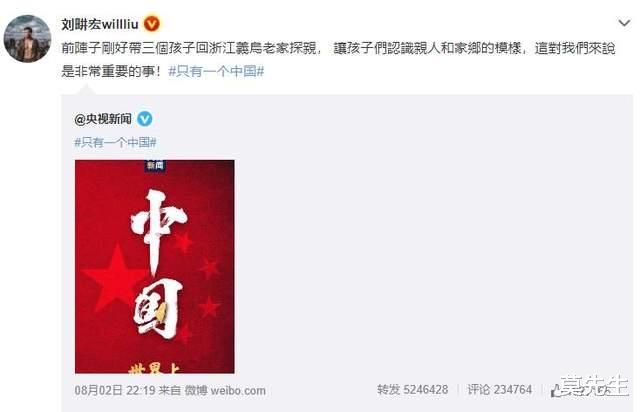Open hashtag #只有一个中国# in 刘畊宏's post

216,71
